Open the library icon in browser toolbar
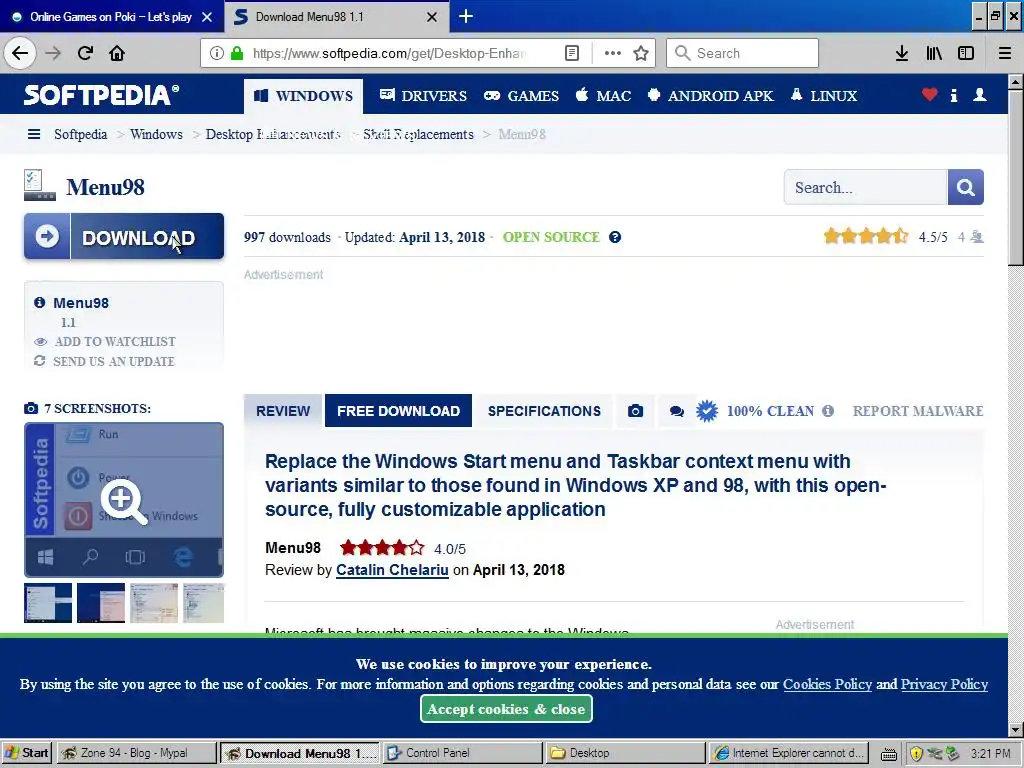 934,53
